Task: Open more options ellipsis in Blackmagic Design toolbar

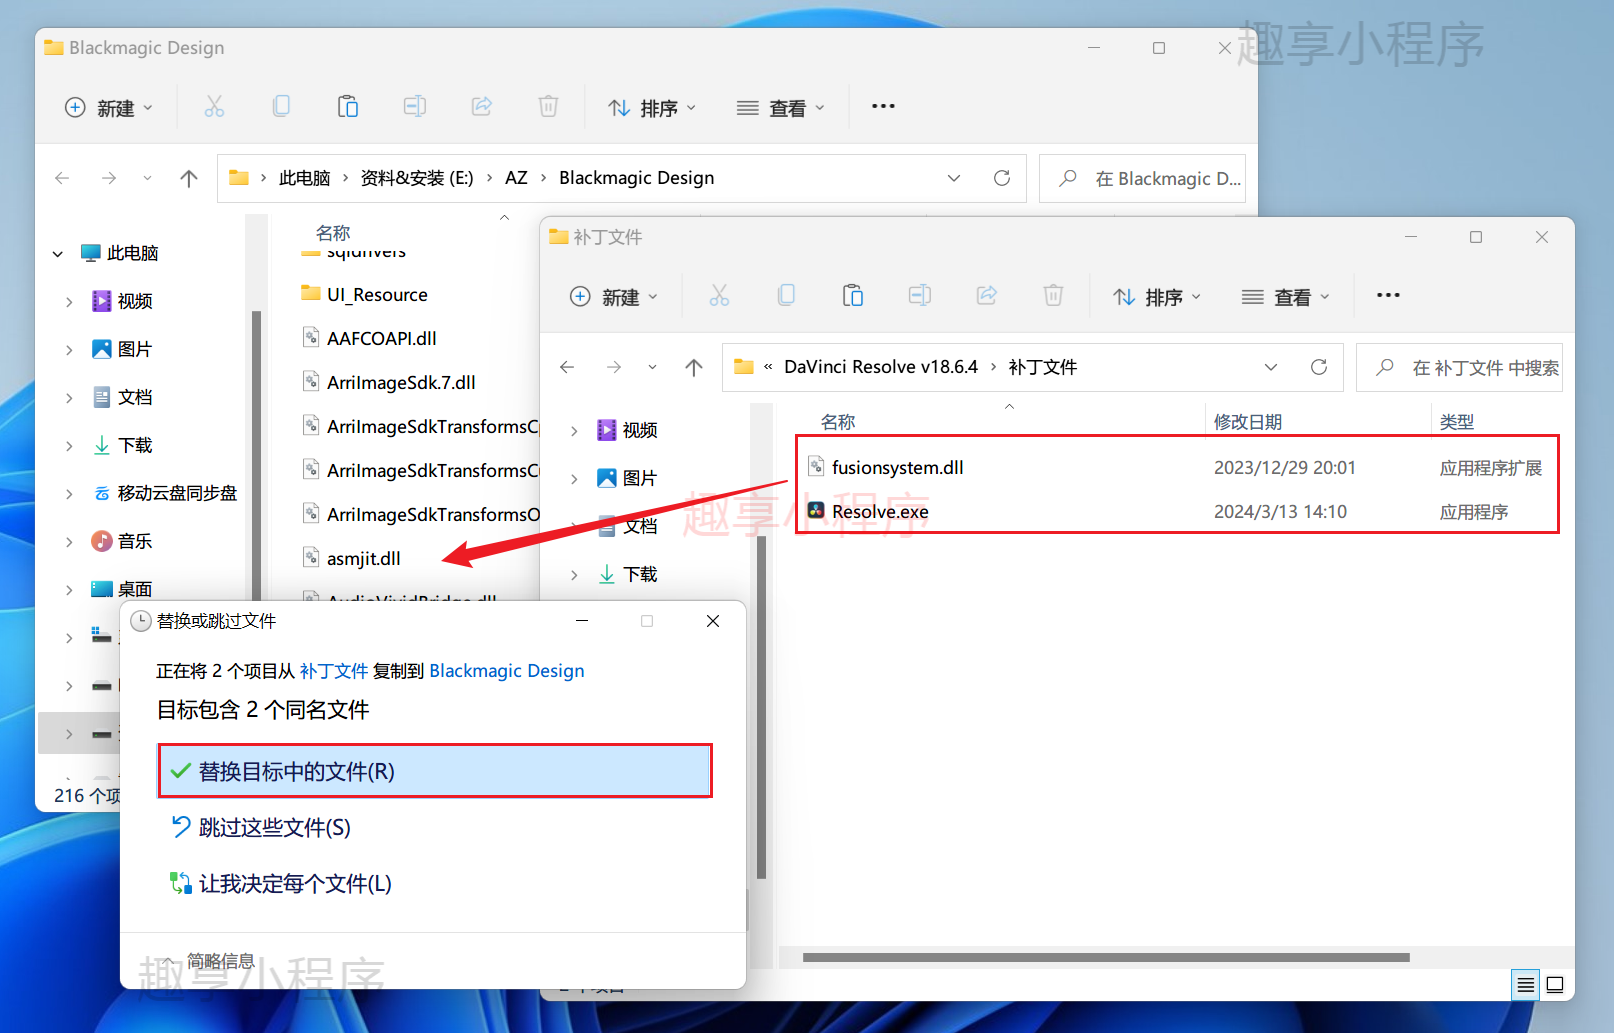Action: coord(883,106)
